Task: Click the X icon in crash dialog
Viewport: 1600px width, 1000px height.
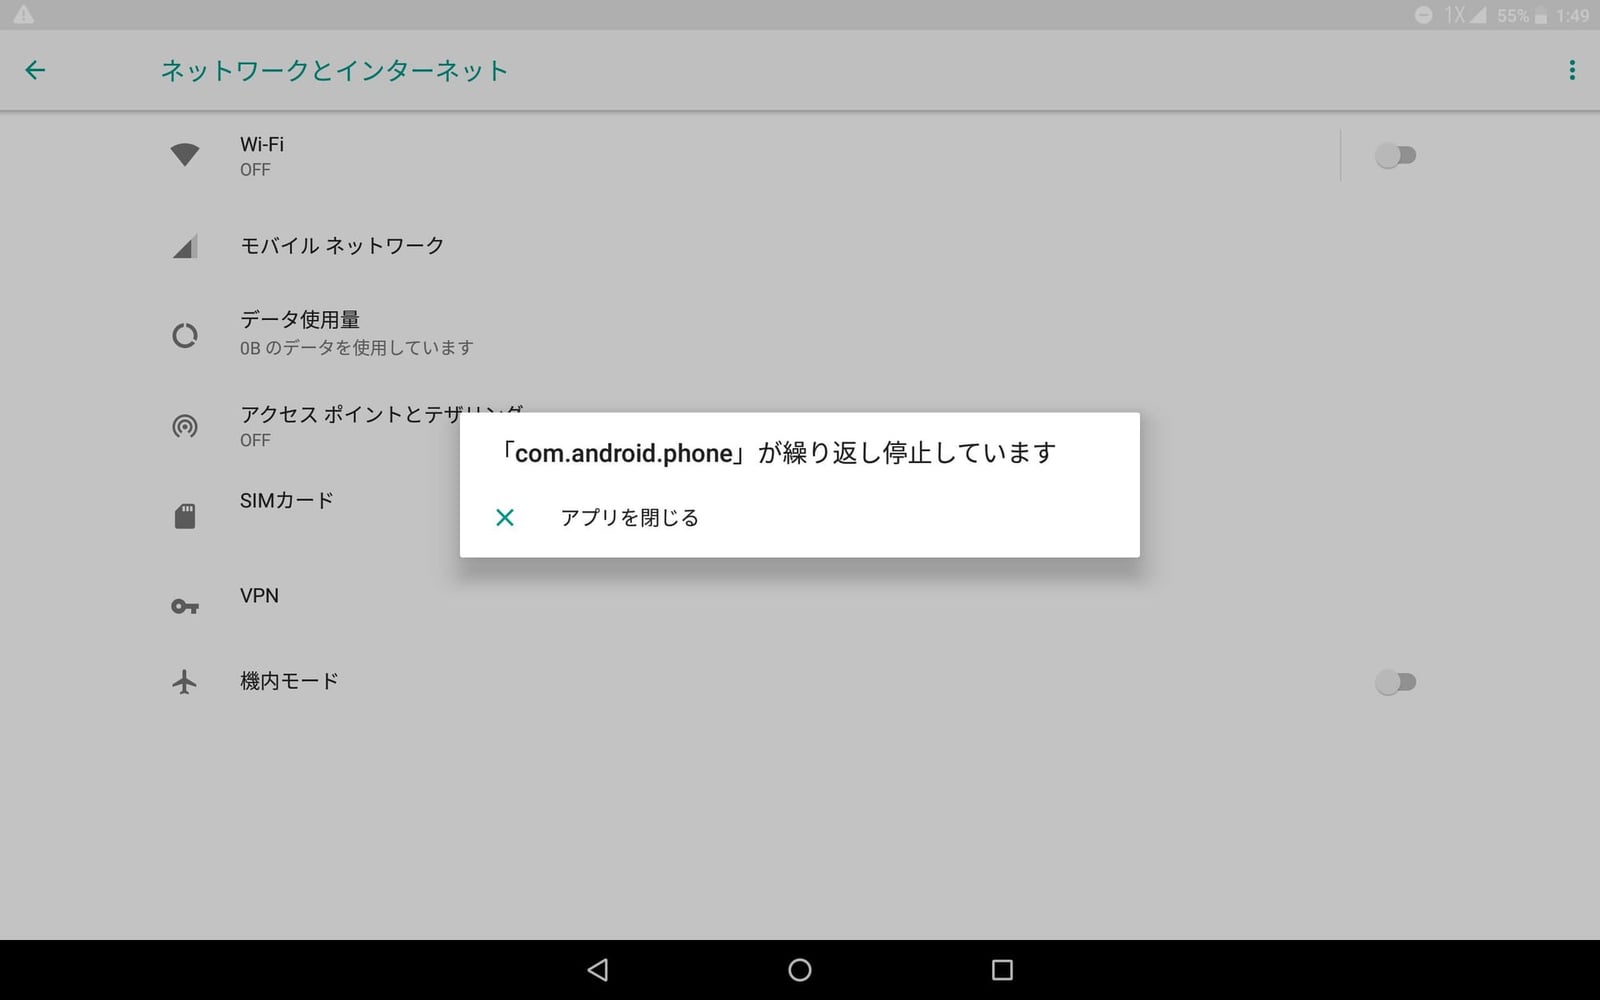Action: coord(505,518)
